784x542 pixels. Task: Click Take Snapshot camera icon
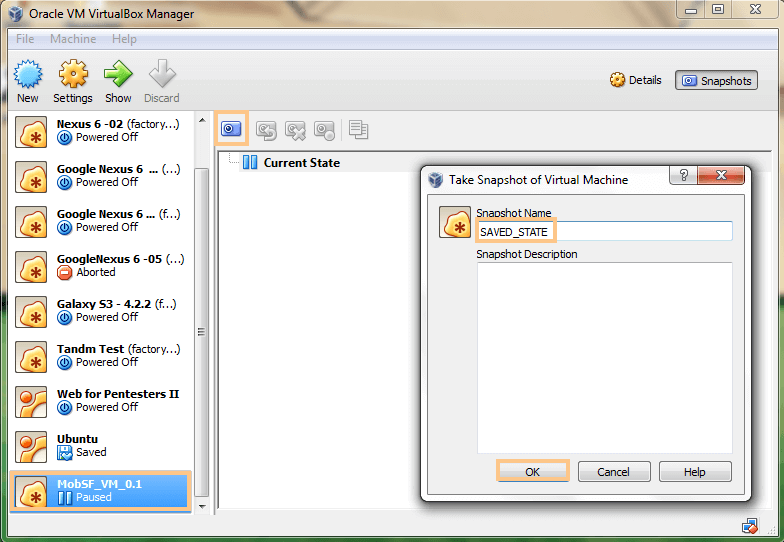tap(231, 129)
